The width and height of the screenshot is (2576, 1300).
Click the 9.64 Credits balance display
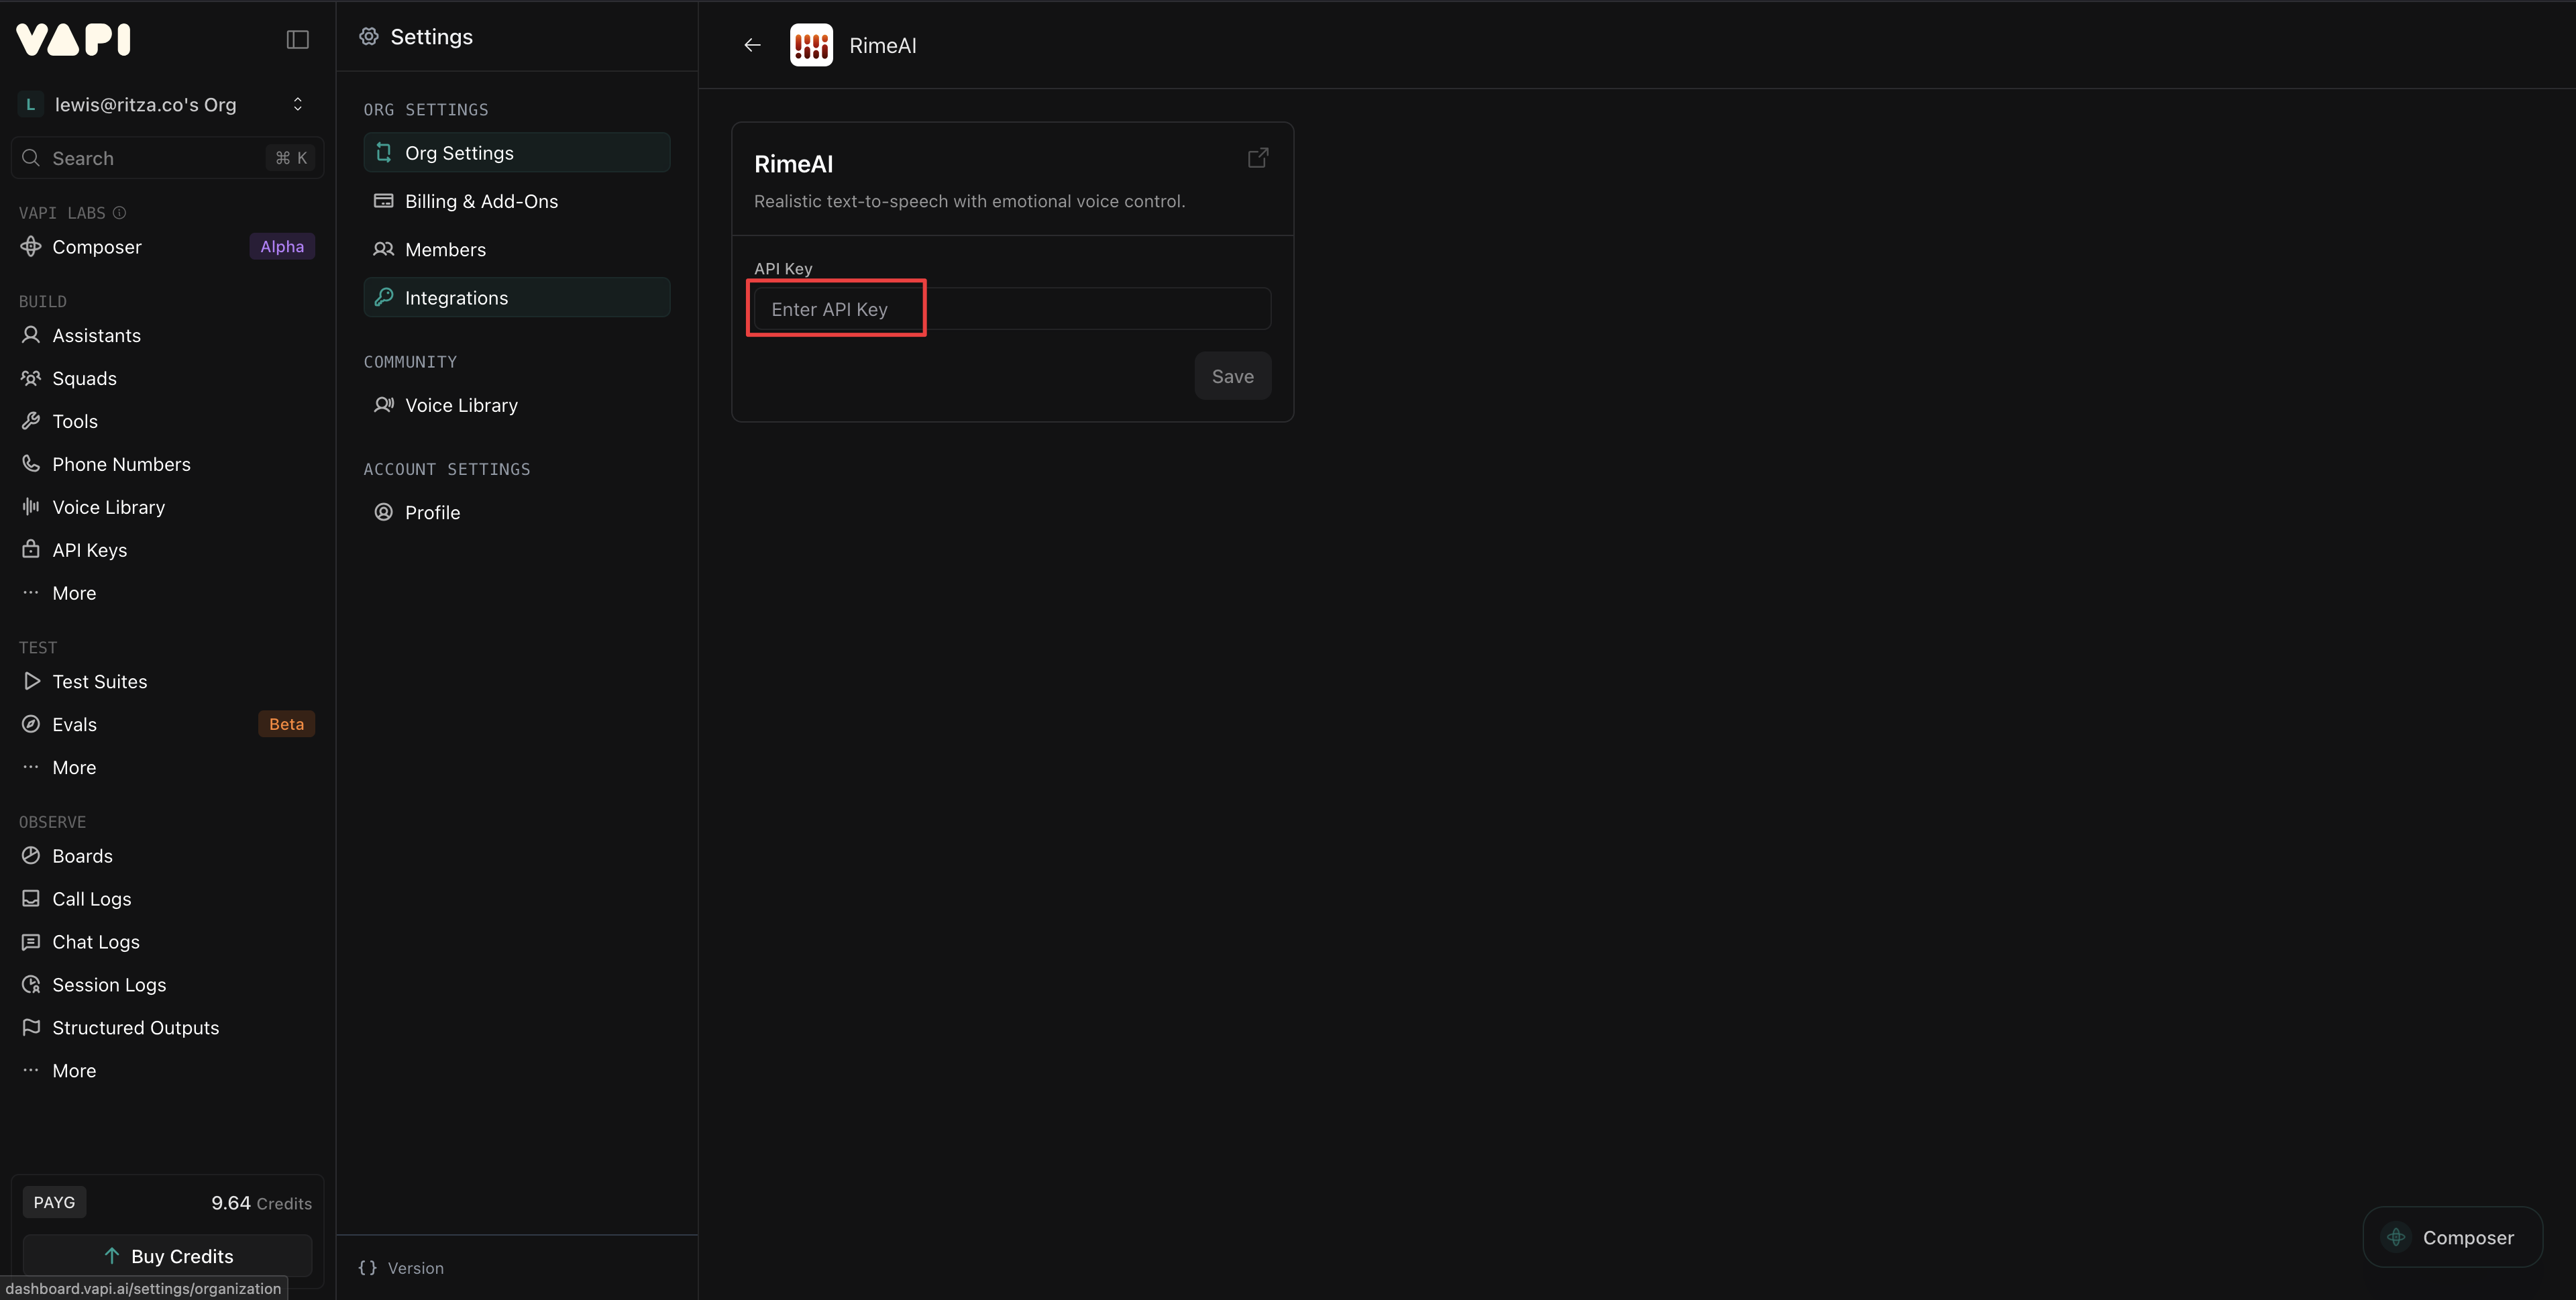259,1203
